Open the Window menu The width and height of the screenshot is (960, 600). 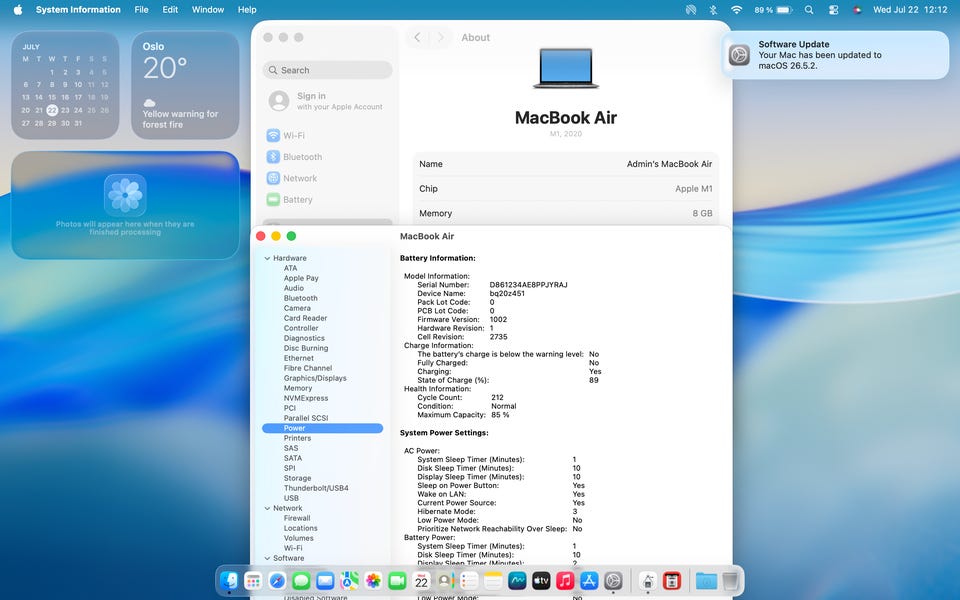[x=208, y=10]
